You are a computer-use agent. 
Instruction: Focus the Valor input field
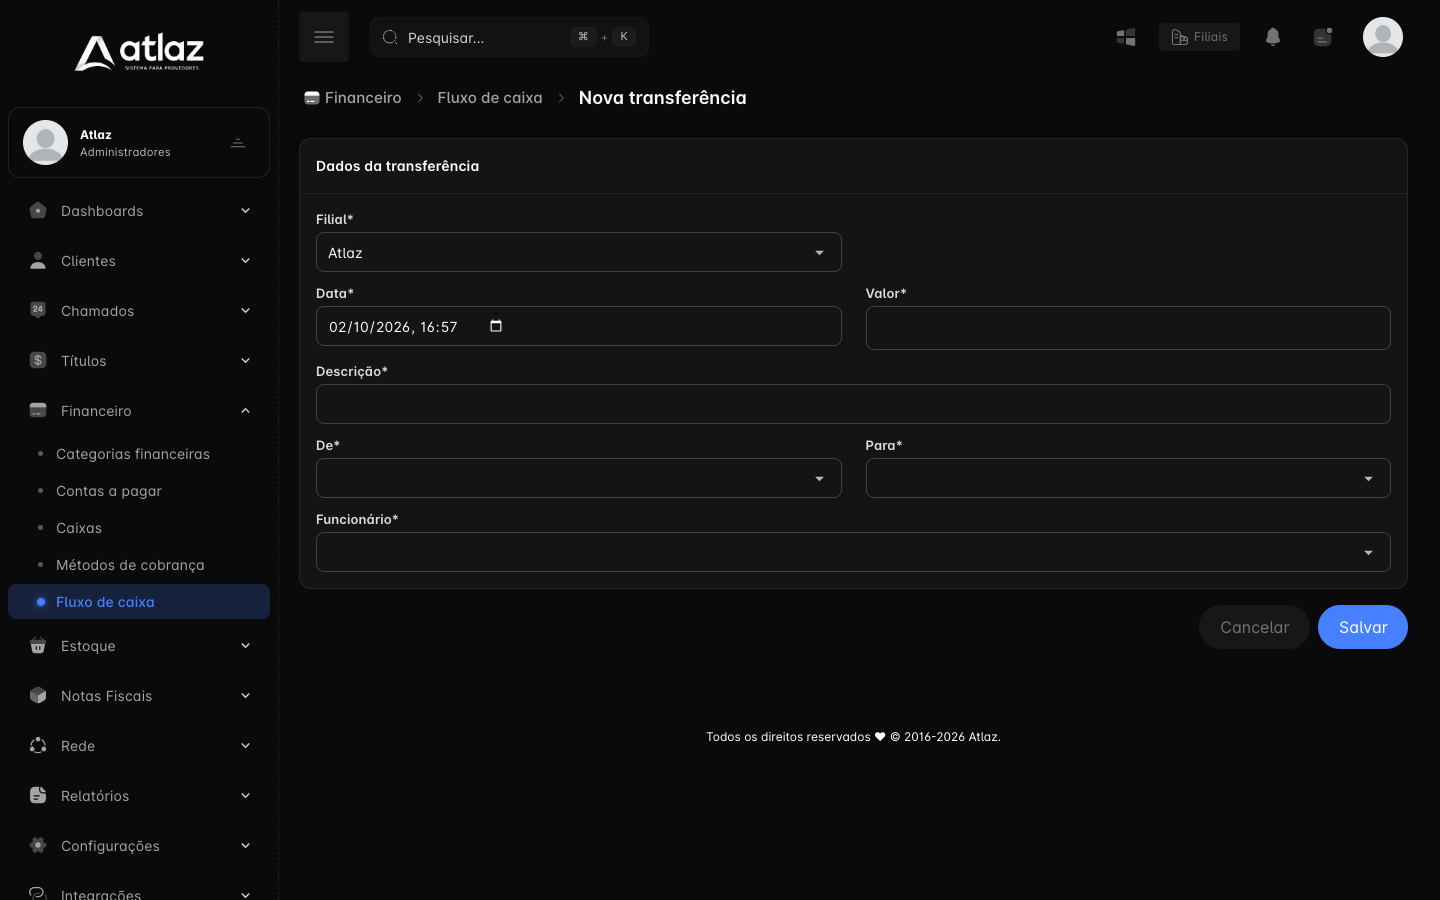click(x=1128, y=328)
